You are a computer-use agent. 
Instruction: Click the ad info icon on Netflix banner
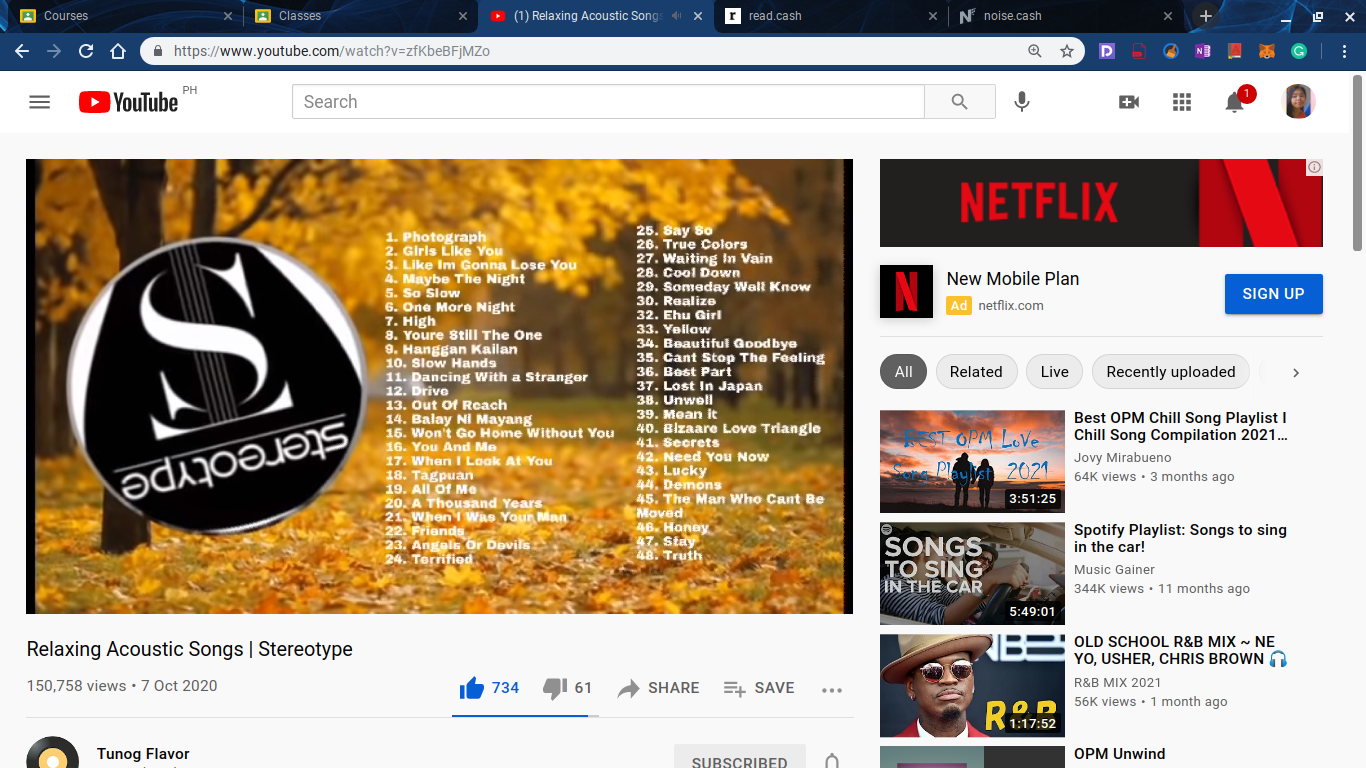click(x=1315, y=167)
